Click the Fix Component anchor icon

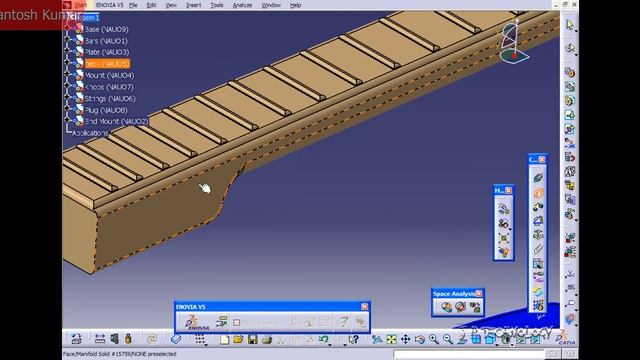pos(538,235)
